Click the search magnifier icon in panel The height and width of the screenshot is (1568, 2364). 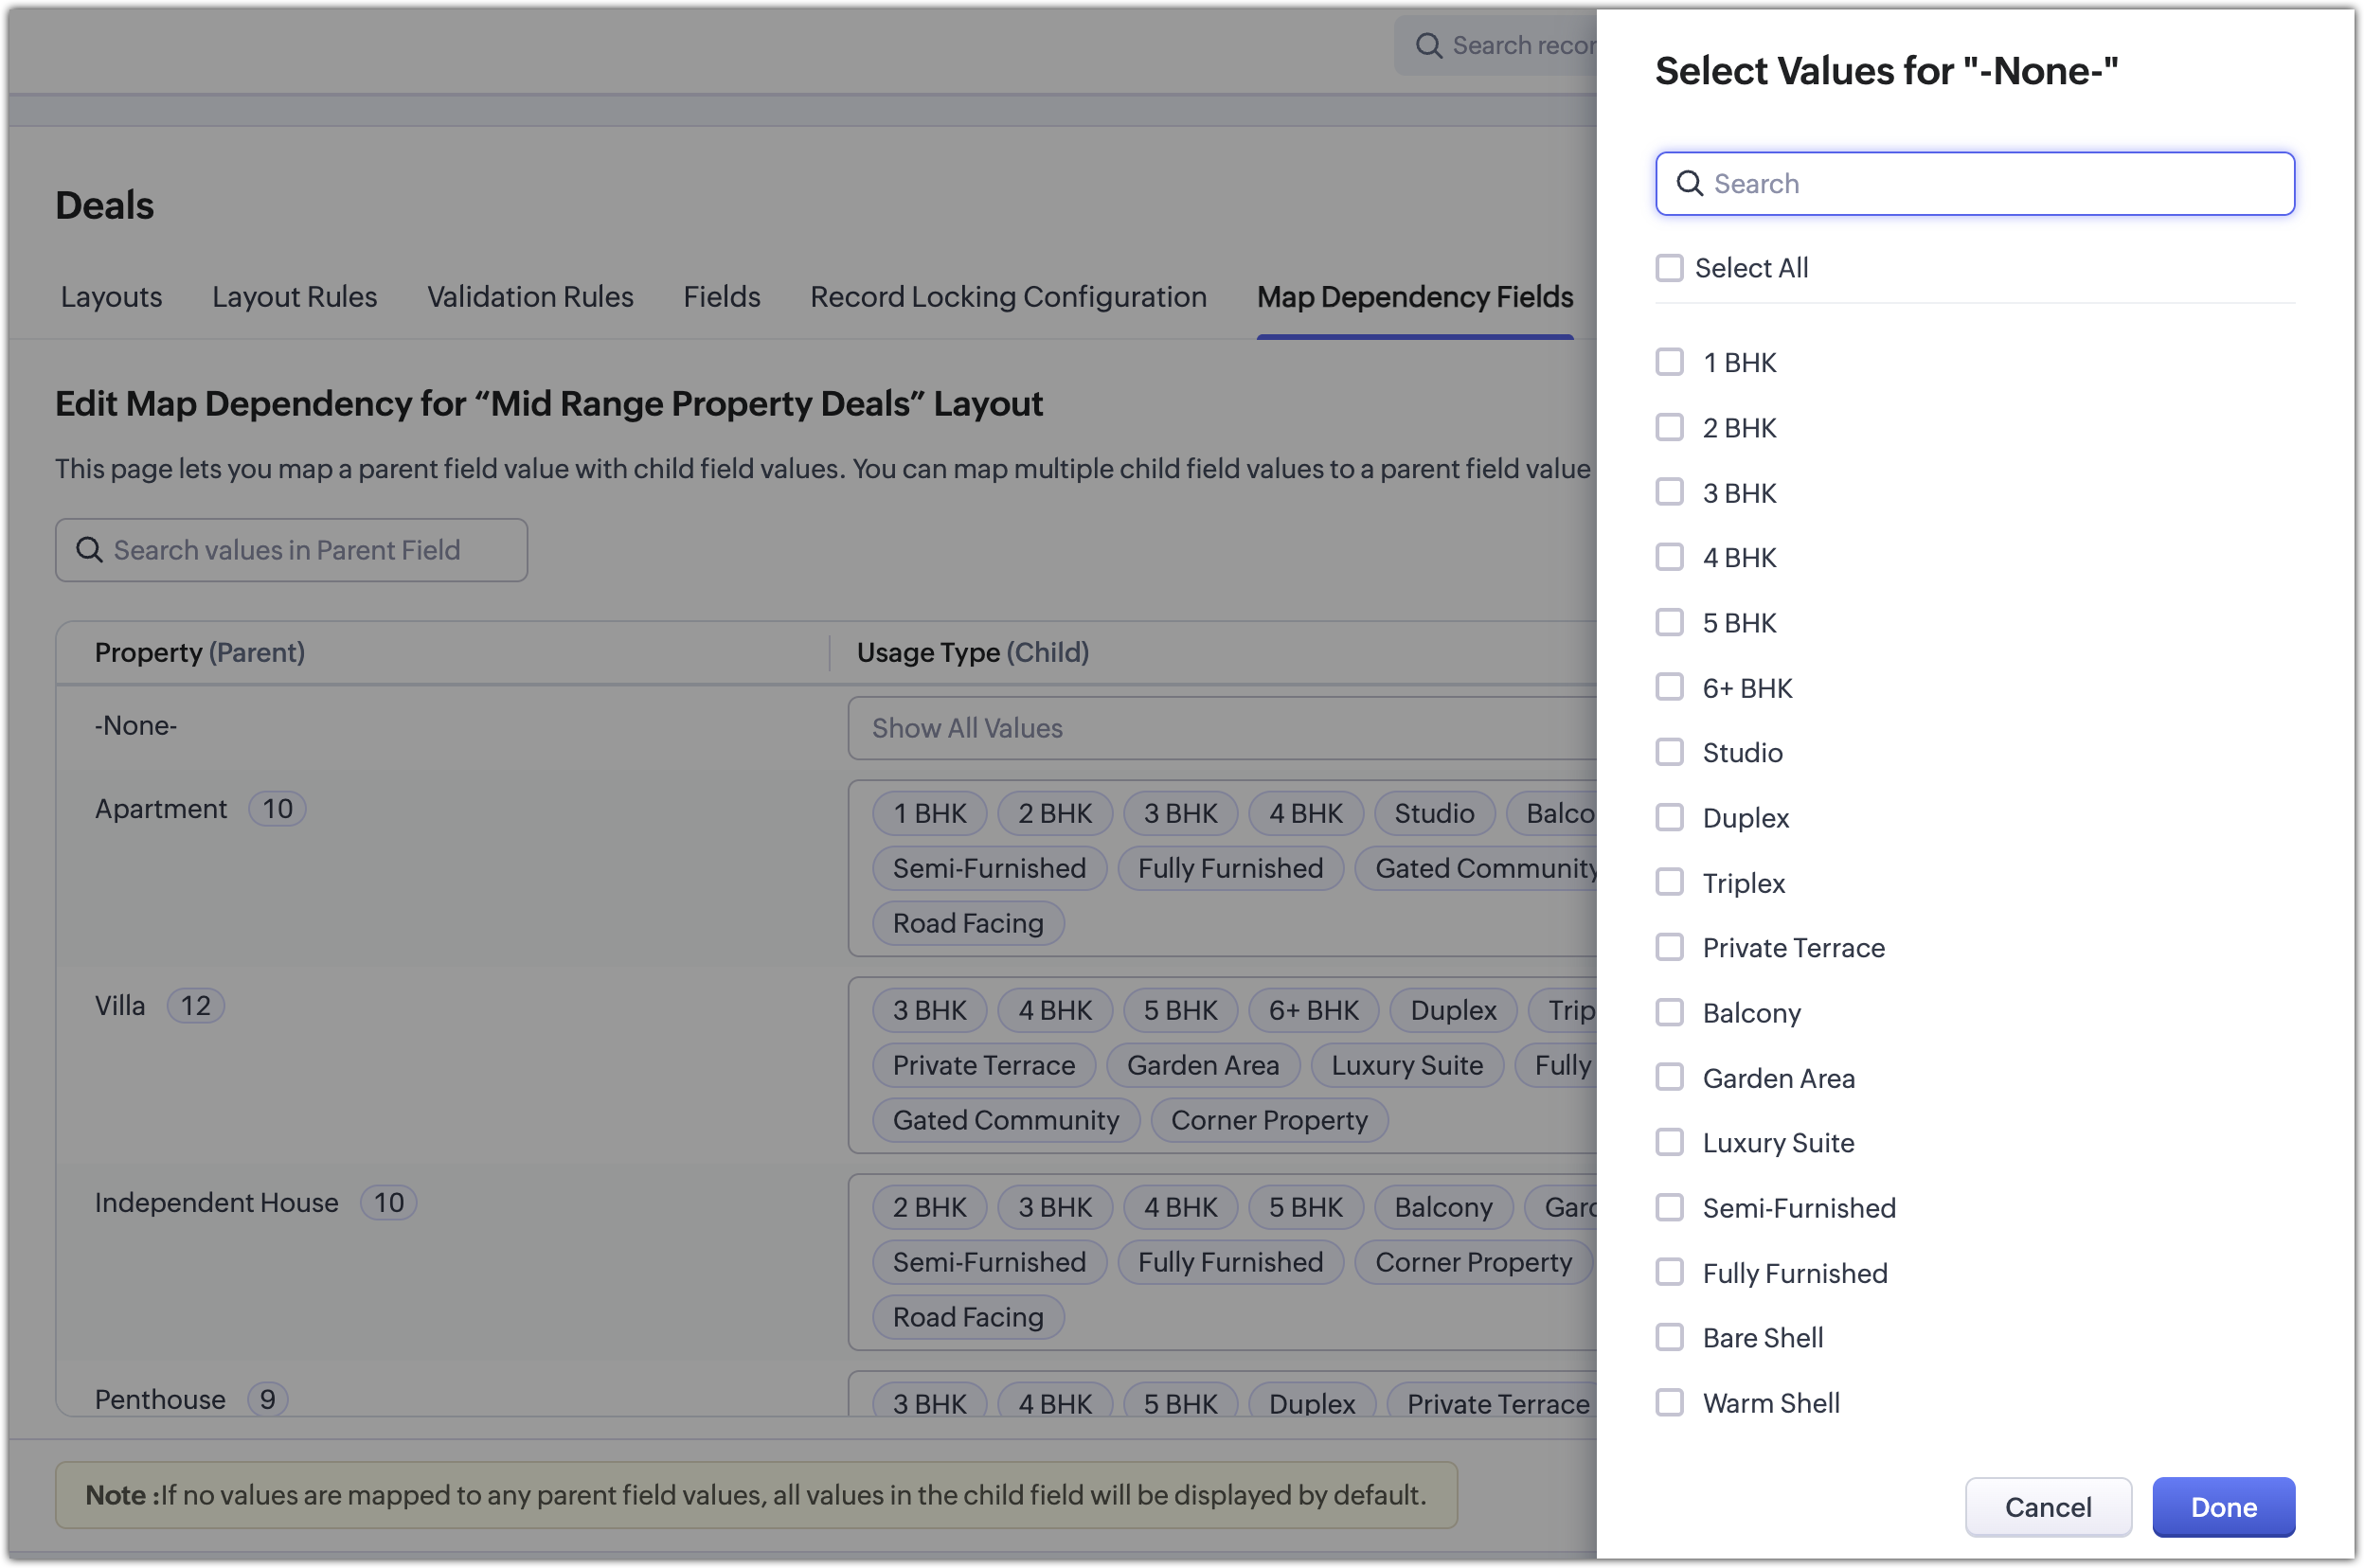click(x=1689, y=183)
